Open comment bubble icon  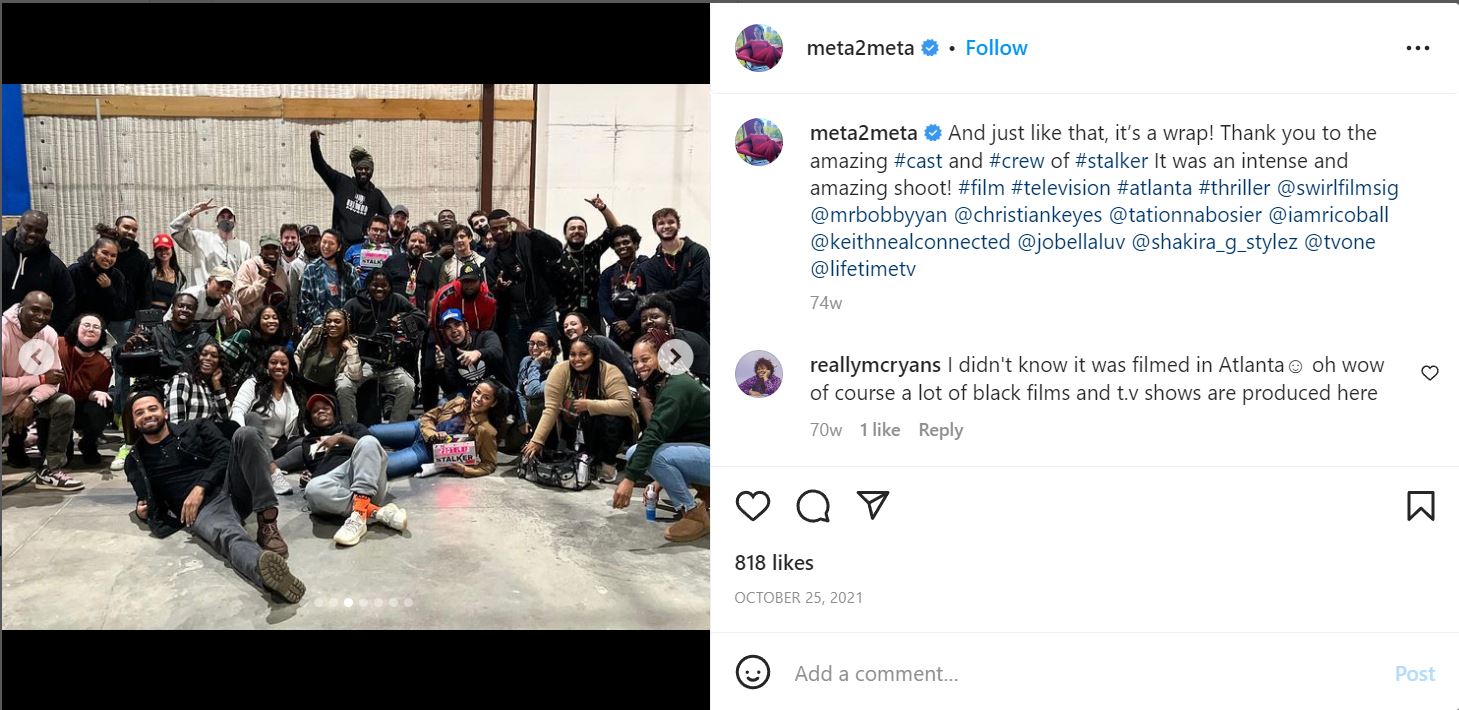[x=813, y=506]
